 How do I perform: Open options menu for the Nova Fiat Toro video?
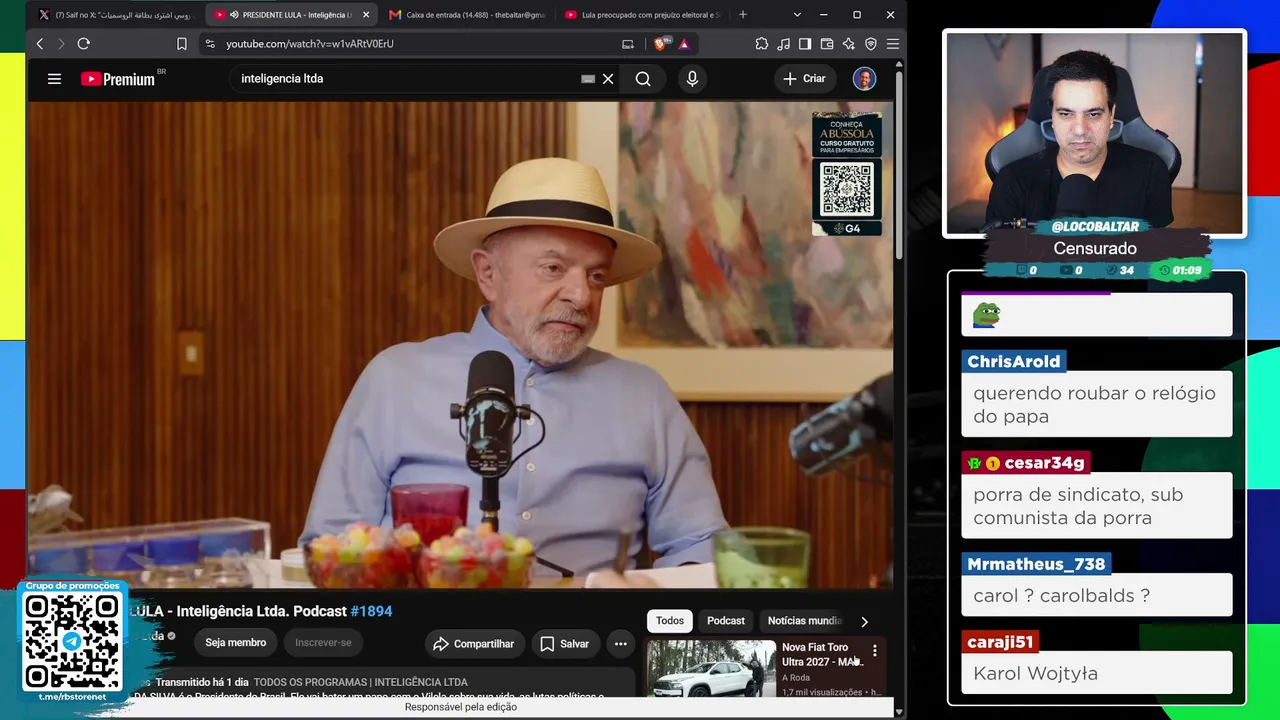click(875, 651)
